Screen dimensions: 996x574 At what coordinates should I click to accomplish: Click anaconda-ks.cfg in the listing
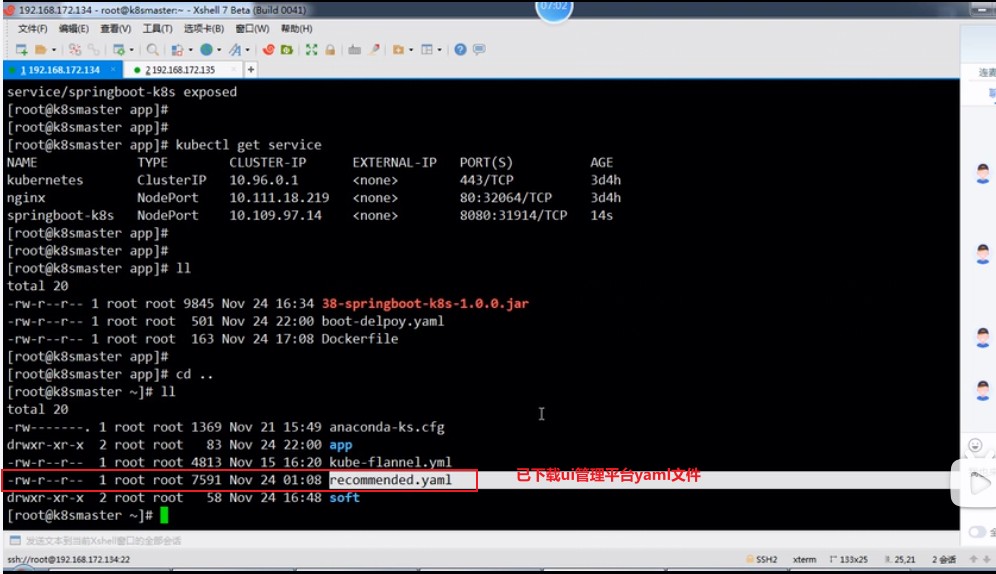pyautogui.click(x=387, y=427)
